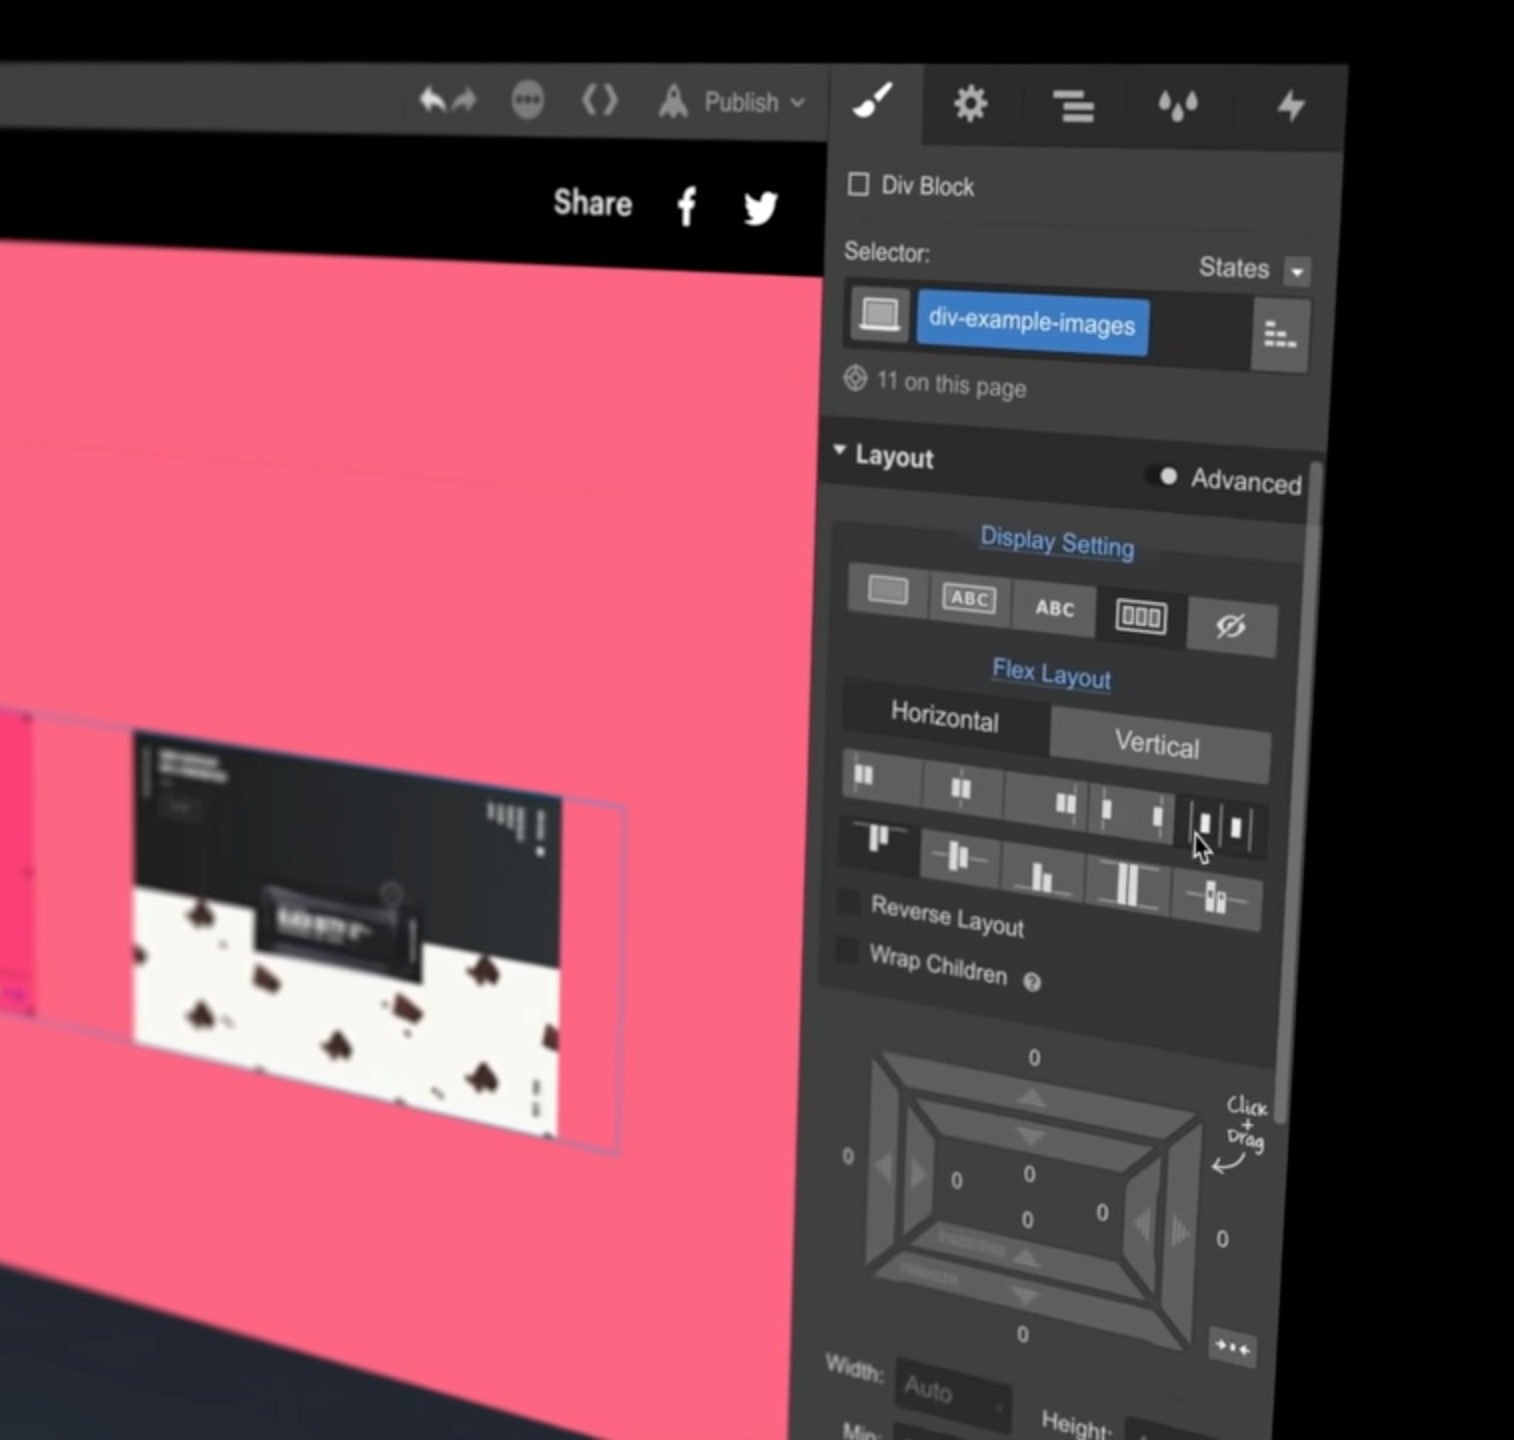Click the Undo arrow in top toolbar

pos(432,99)
